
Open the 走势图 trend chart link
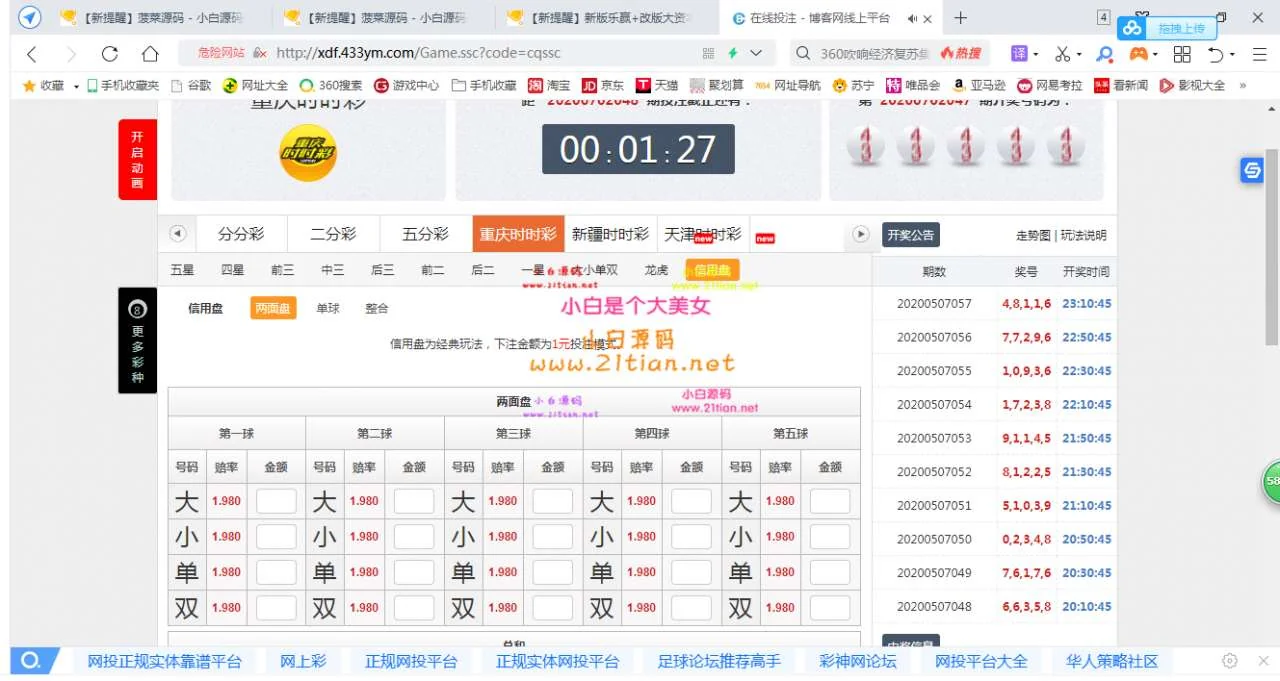[1033, 236]
